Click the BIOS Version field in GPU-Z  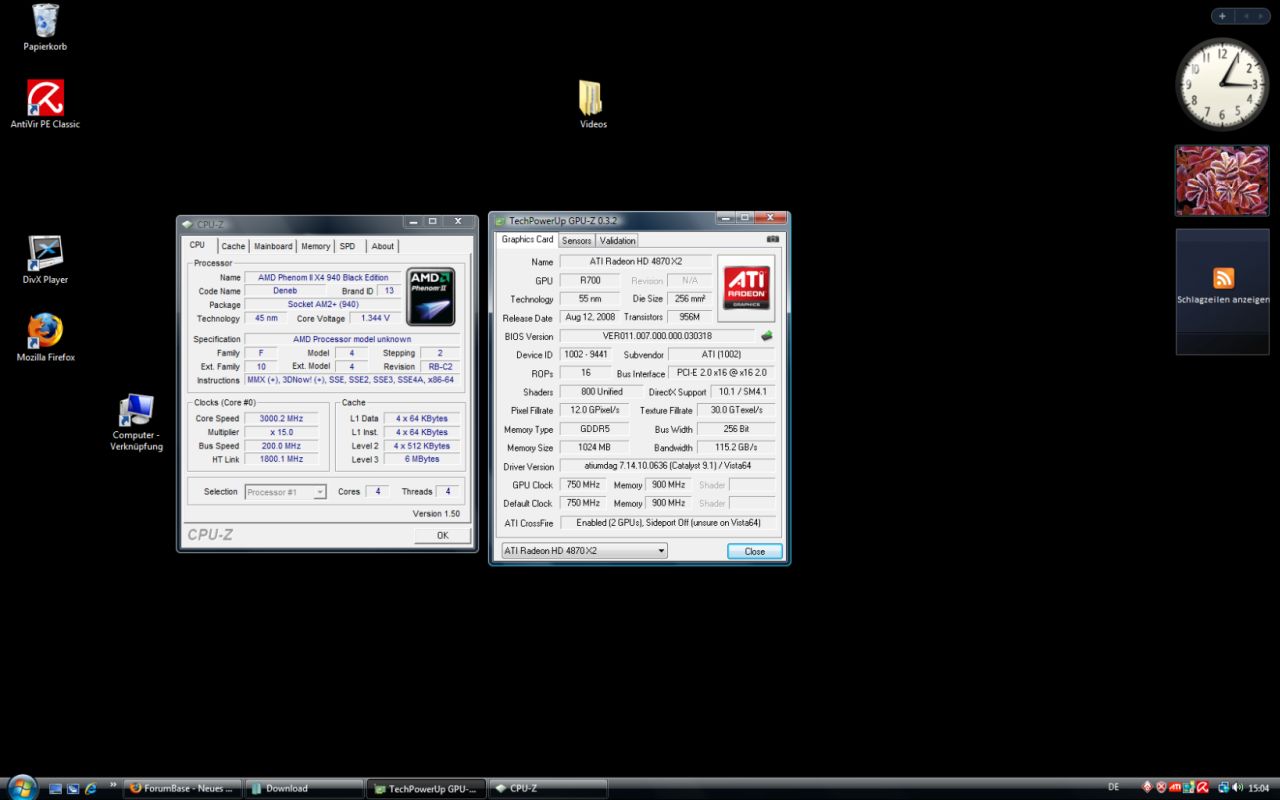click(x=657, y=336)
